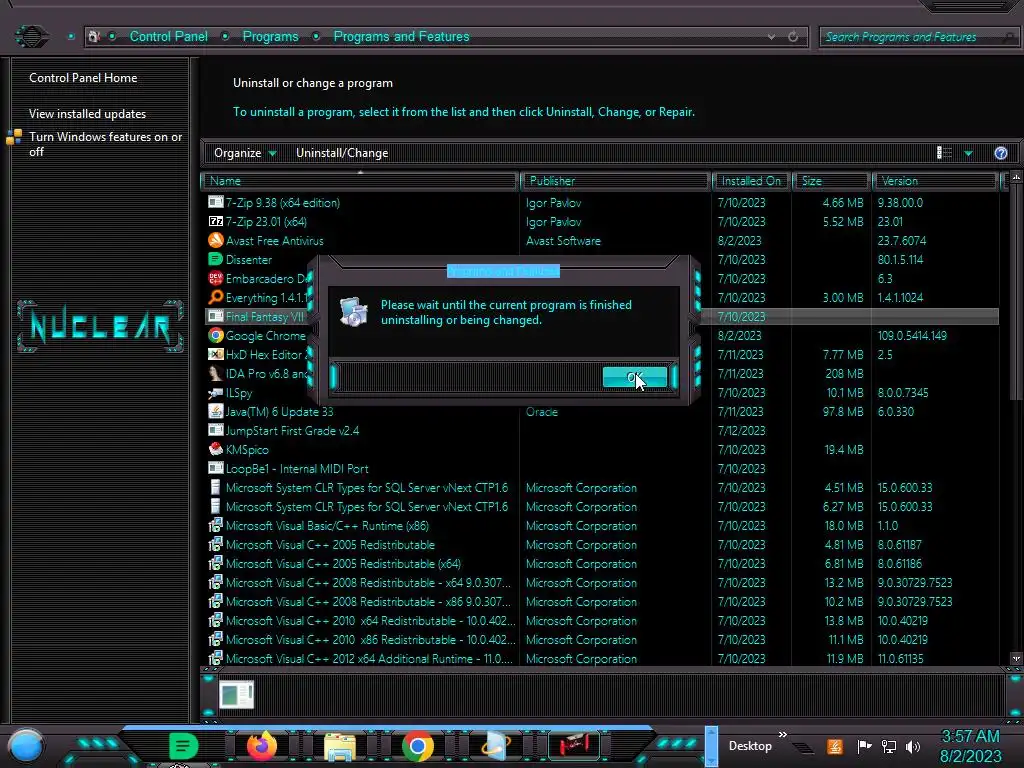Image resolution: width=1024 pixels, height=768 pixels.
Task: Open Turn Windows features on or off
Action: [x=105, y=144]
